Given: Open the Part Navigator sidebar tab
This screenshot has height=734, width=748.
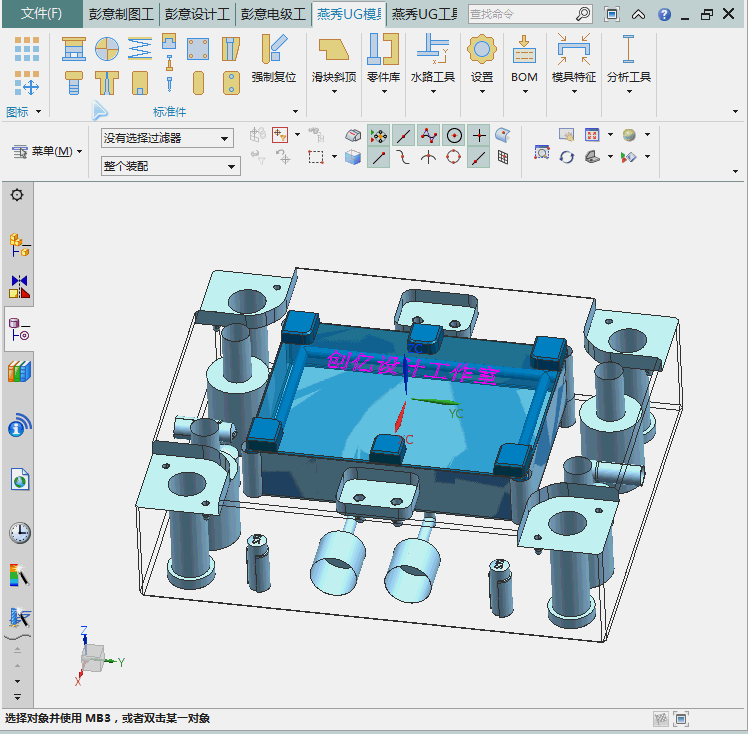Looking at the screenshot, I should coord(19,329).
